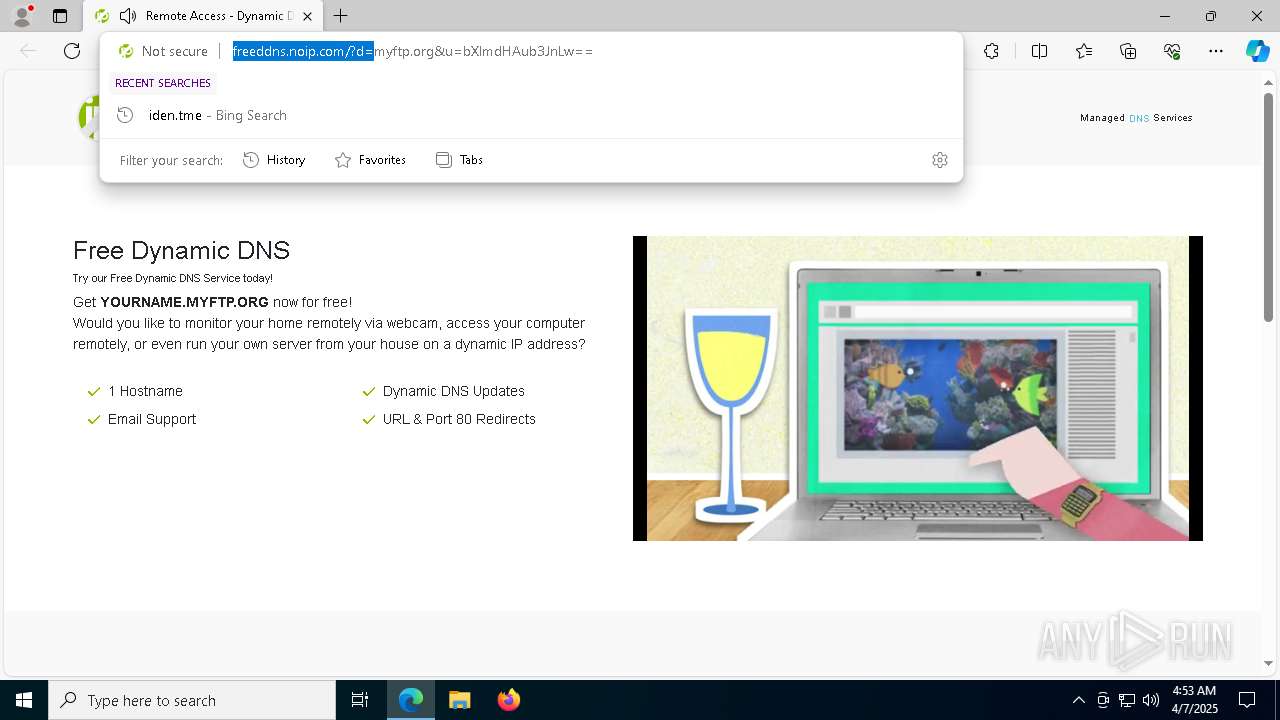Open the Copilot icon

click(1257, 51)
